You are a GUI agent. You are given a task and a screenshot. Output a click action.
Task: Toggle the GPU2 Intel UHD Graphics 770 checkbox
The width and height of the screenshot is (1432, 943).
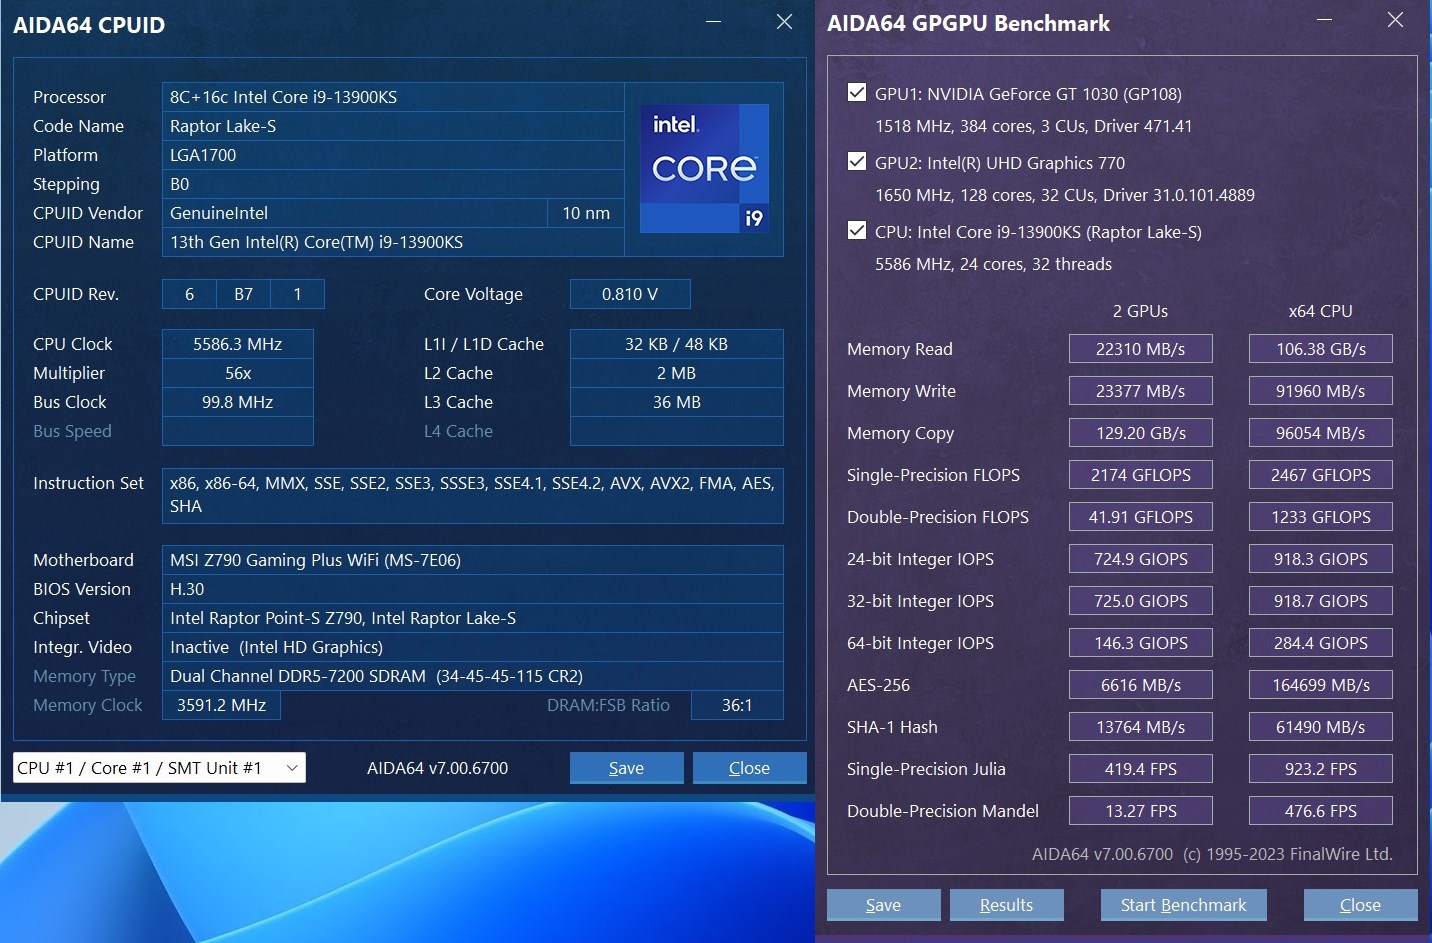pyautogui.click(x=857, y=162)
